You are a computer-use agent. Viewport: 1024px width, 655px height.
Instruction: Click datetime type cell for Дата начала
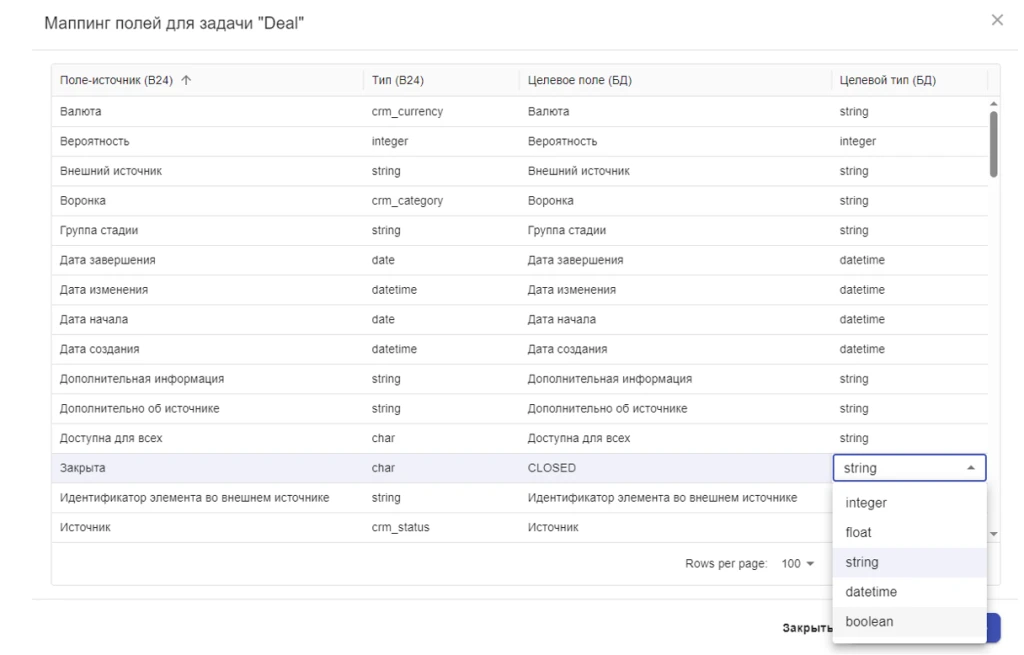(x=862, y=319)
